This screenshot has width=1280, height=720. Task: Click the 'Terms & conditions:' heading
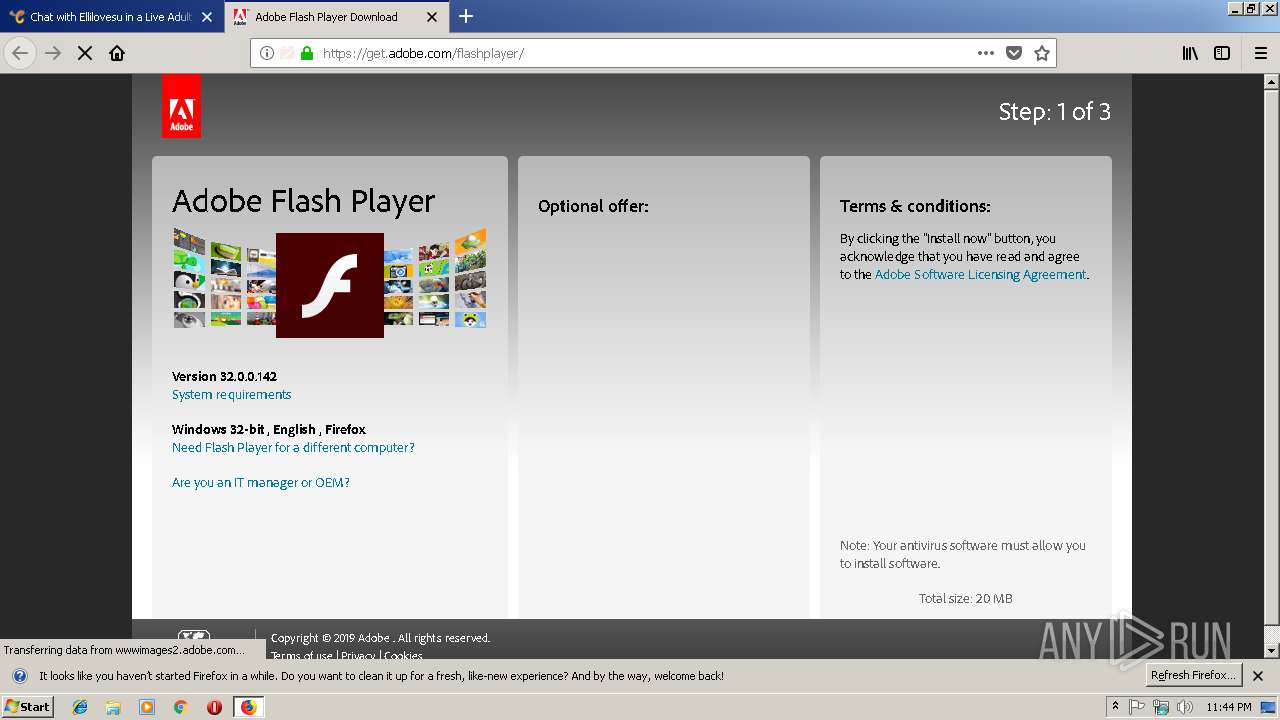(x=915, y=206)
